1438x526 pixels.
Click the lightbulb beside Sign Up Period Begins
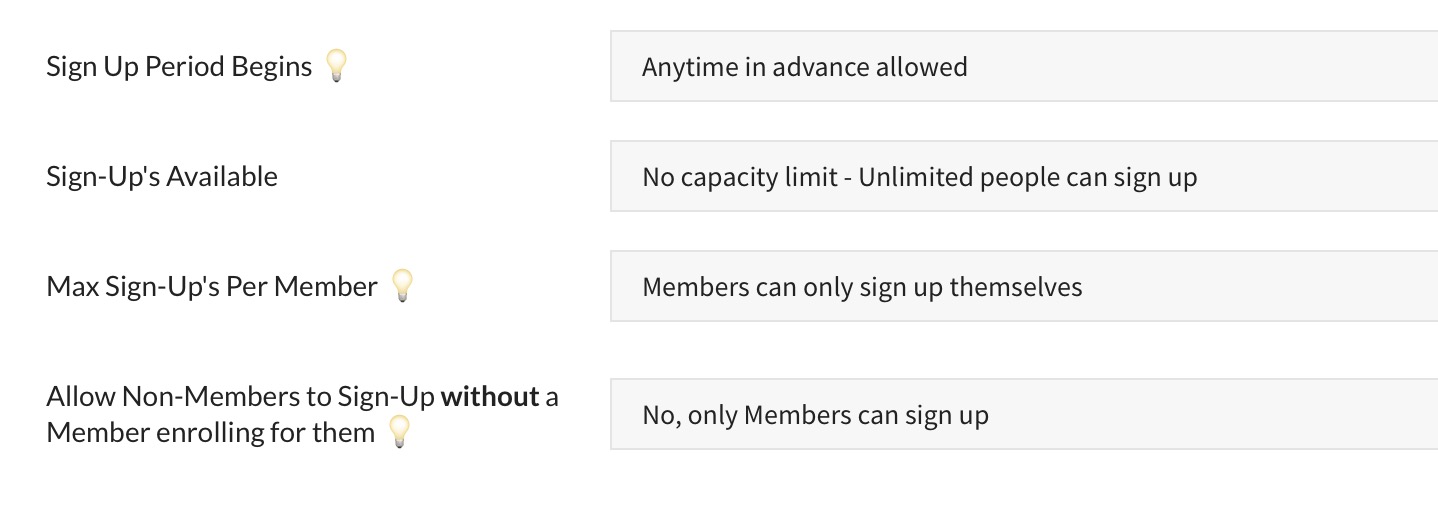(x=336, y=67)
